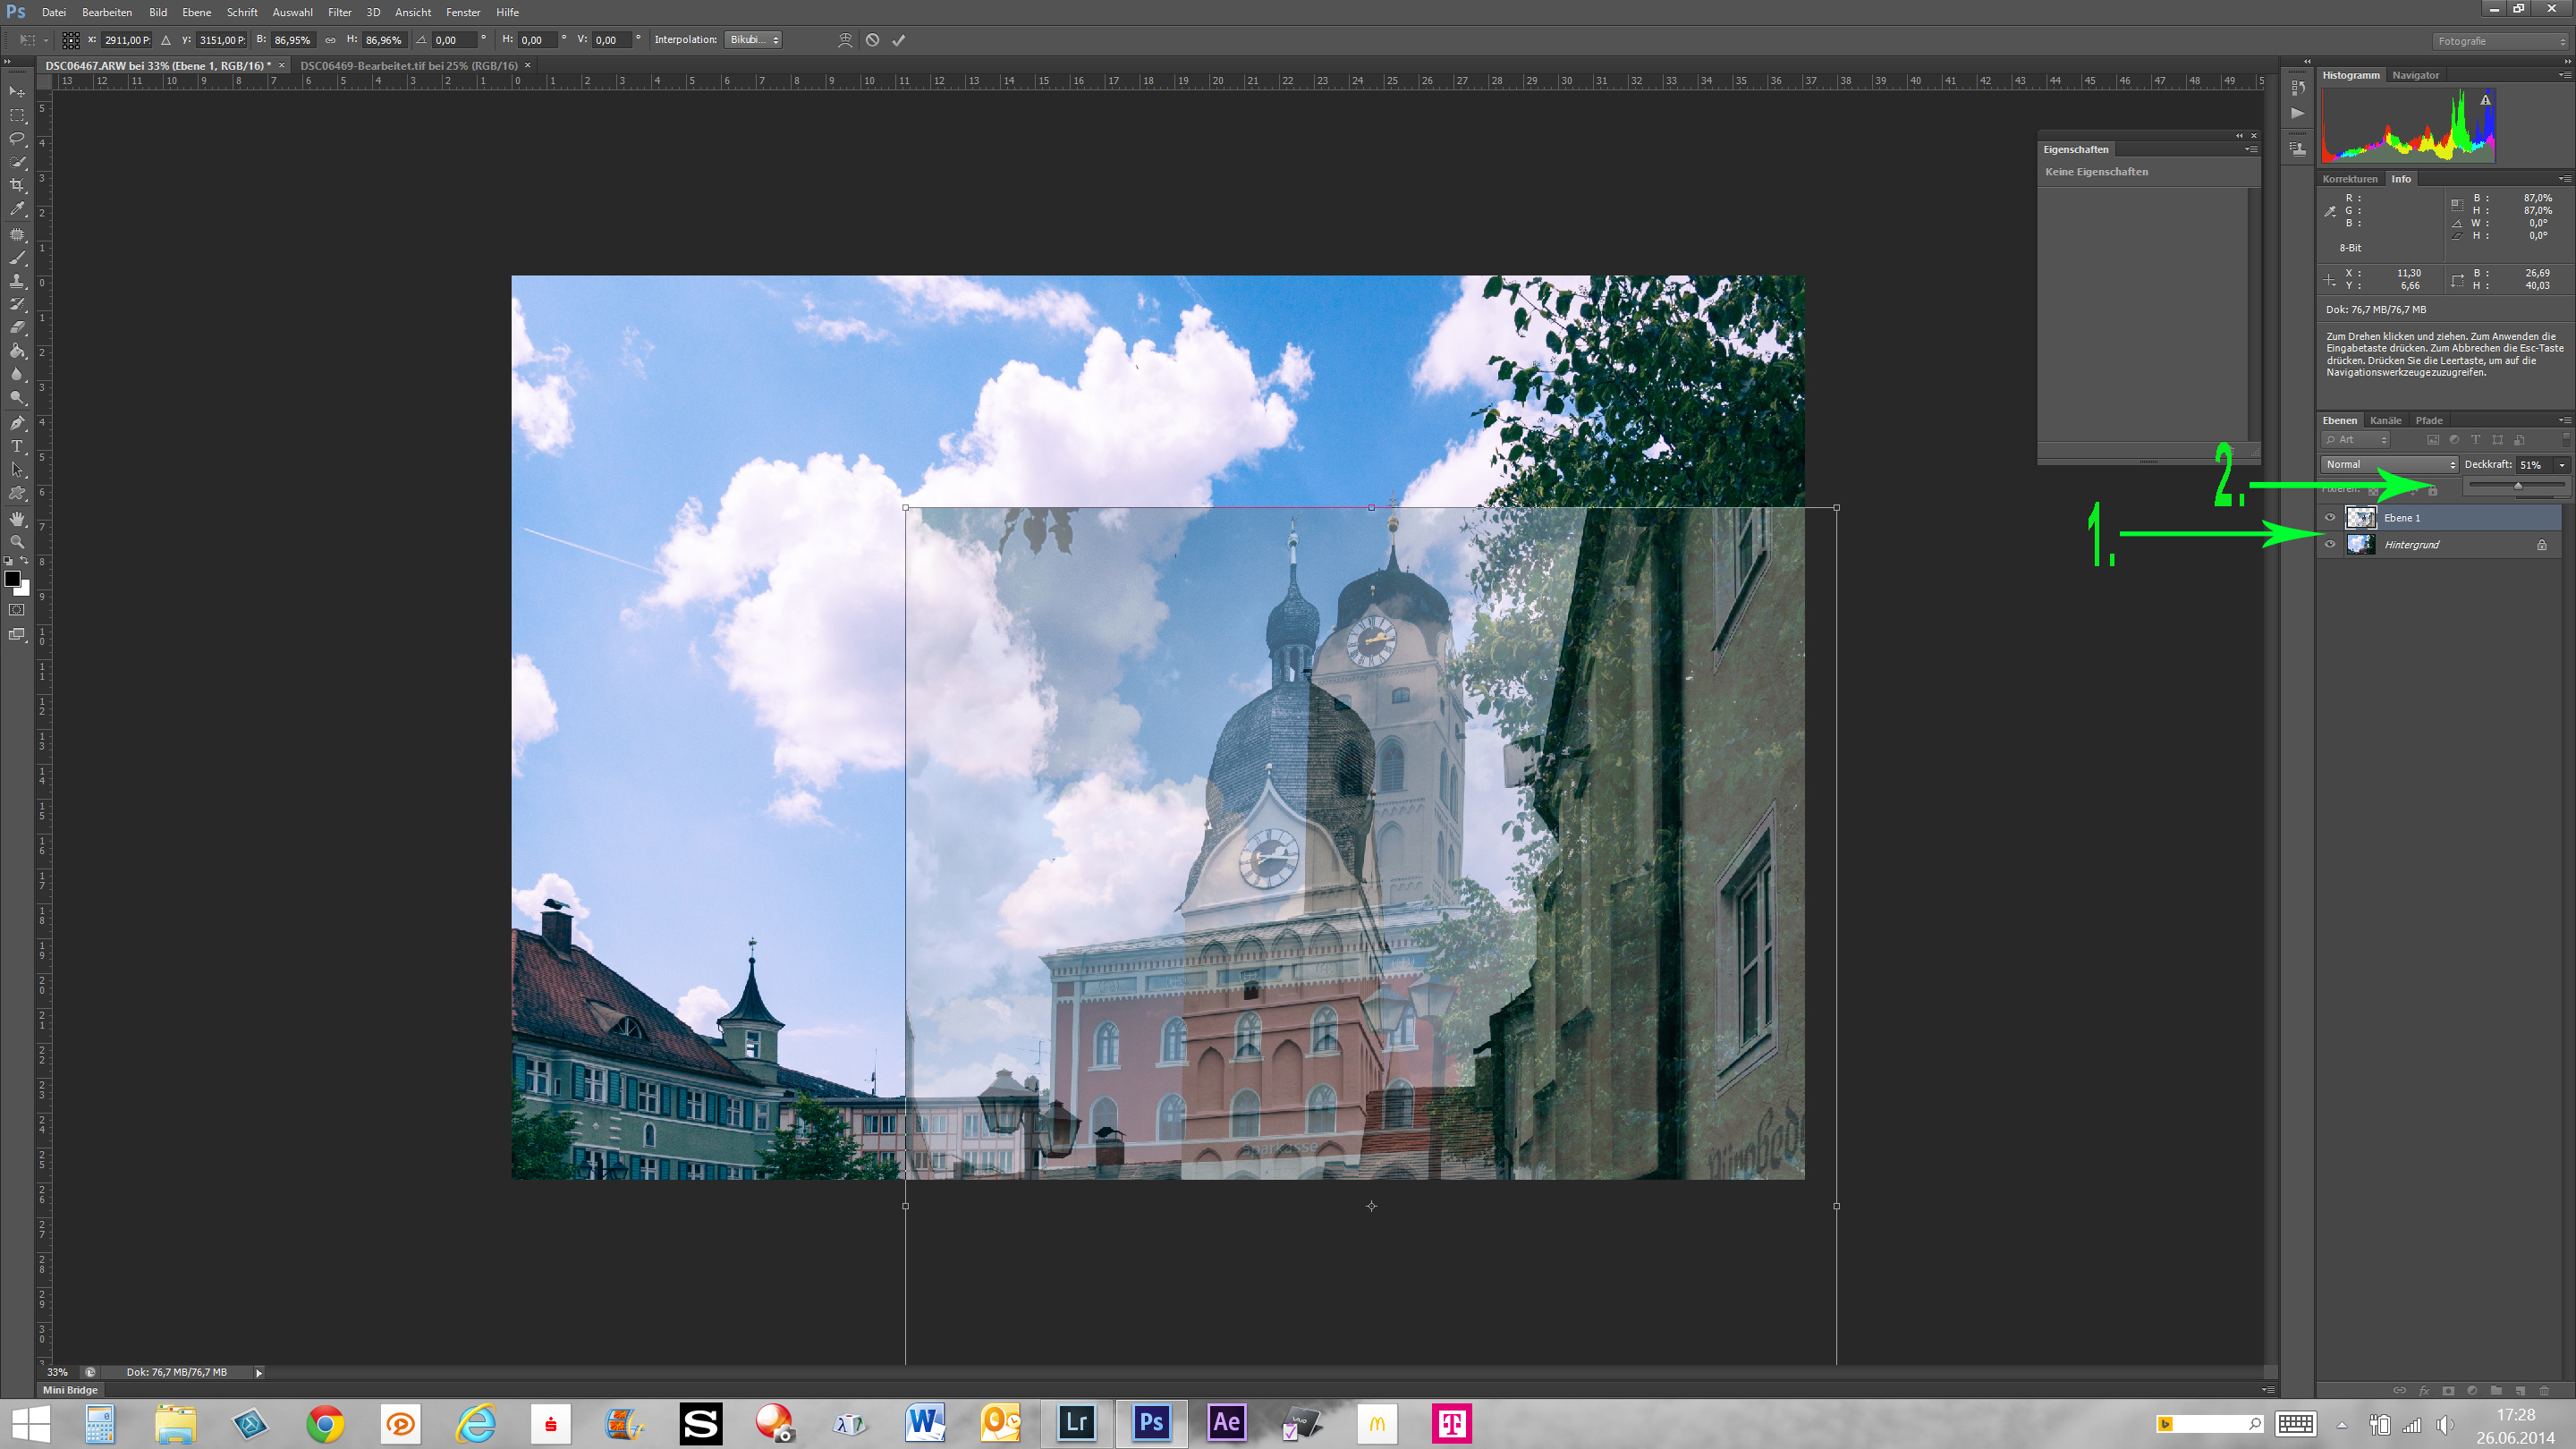Swap foreground and background colors
The width and height of the screenshot is (2576, 1449).
(x=25, y=561)
